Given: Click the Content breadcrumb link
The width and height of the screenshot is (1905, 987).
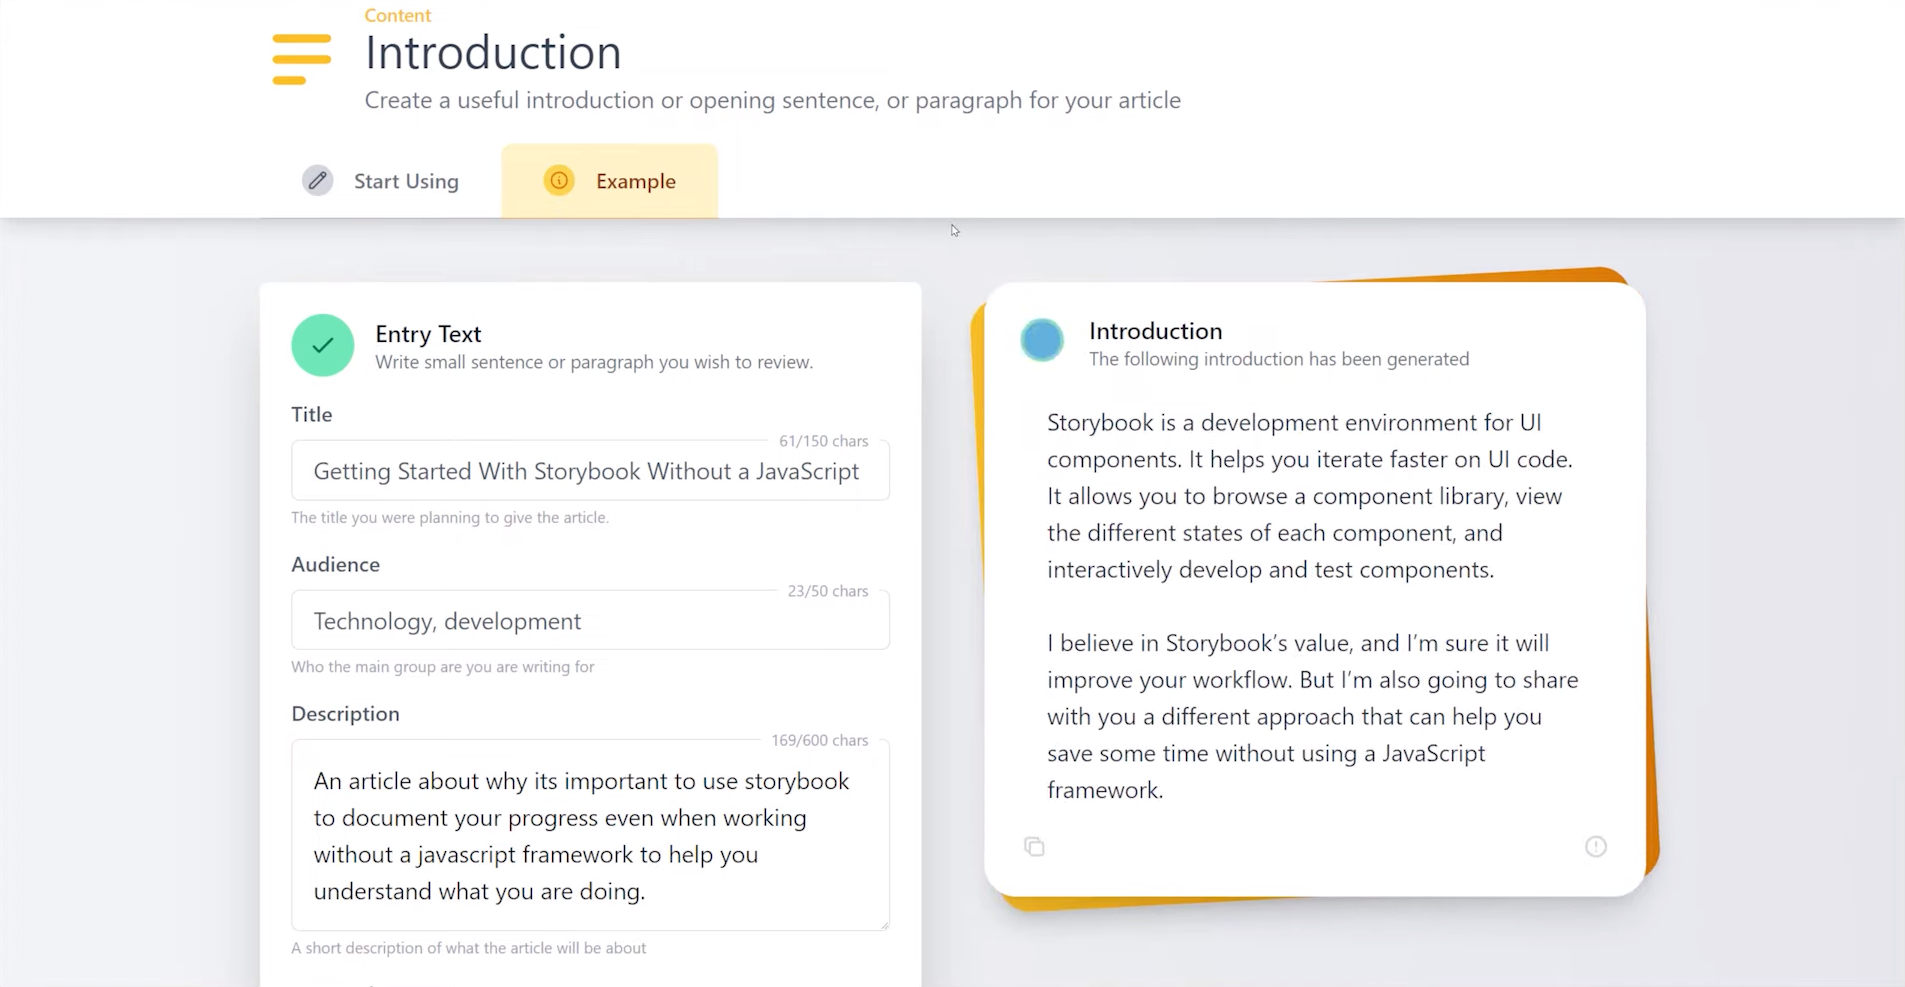Looking at the screenshot, I should pos(397,15).
